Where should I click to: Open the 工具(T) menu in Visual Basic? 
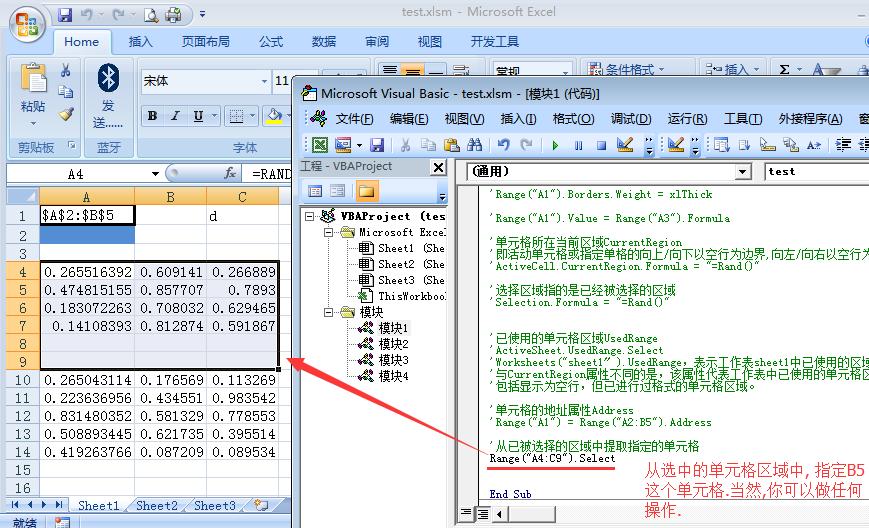(x=743, y=119)
